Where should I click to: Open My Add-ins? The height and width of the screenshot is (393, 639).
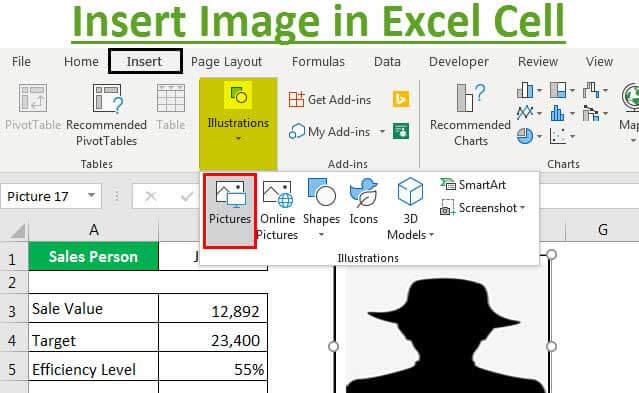[x=329, y=132]
